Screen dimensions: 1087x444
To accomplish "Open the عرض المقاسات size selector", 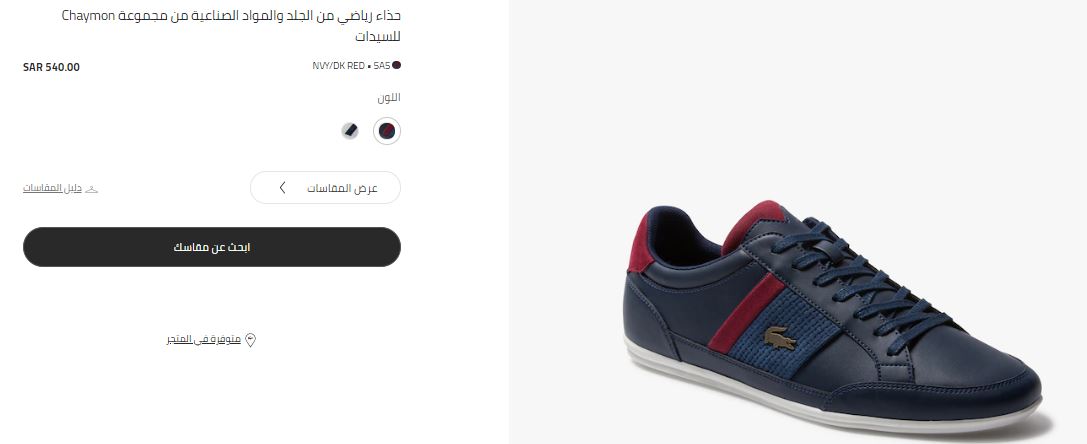I will 325,188.
